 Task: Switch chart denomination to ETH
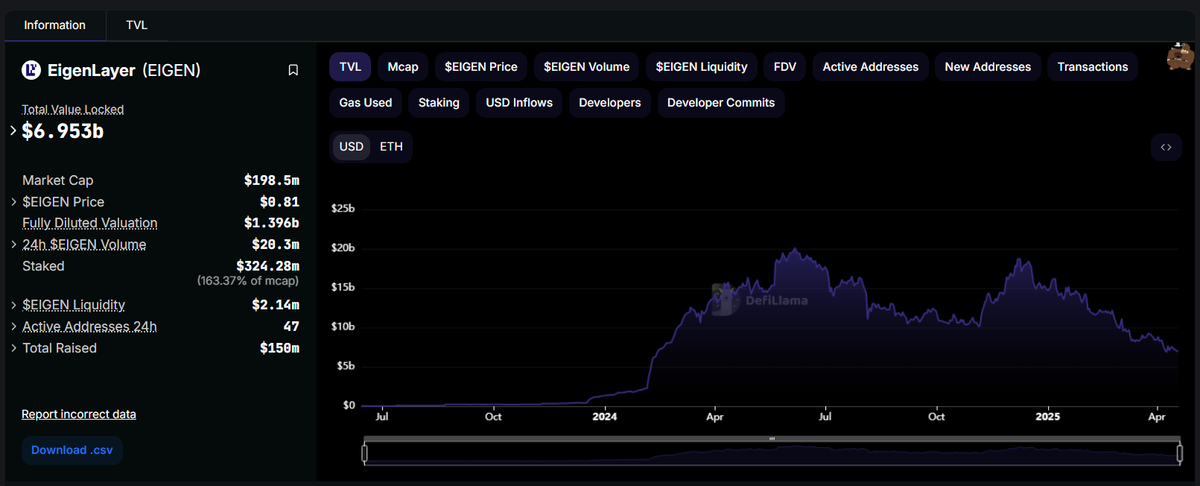pos(392,147)
